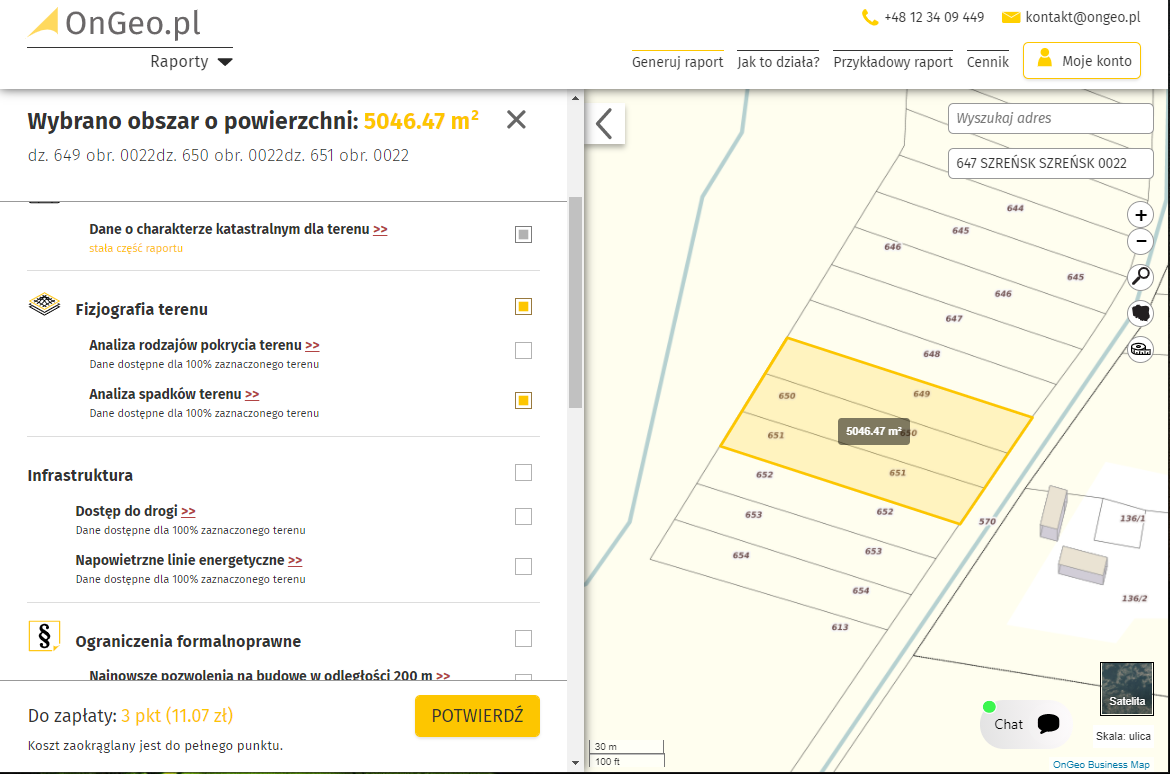Activate the measuring tape tool
Viewport: 1170px width, 774px height.
[x=1140, y=349]
